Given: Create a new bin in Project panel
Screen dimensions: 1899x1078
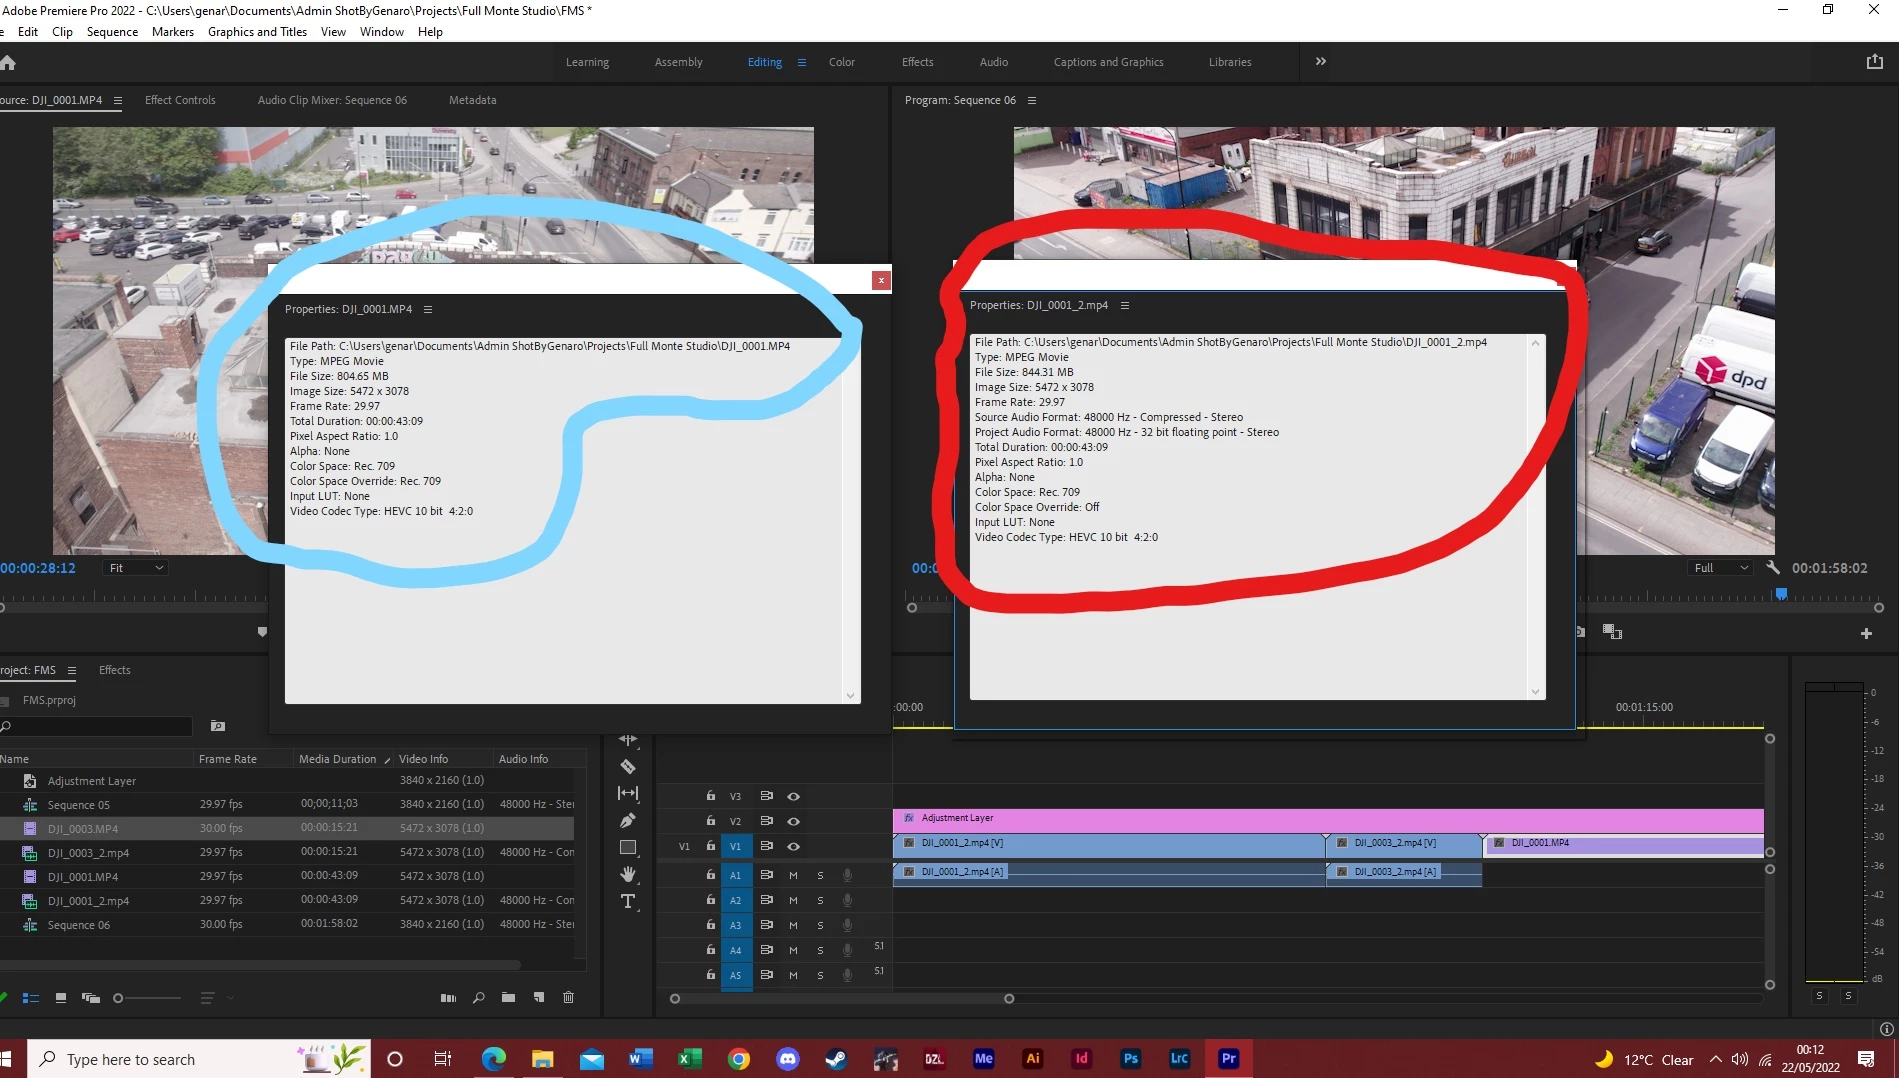Looking at the screenshot, I should 508,998.
